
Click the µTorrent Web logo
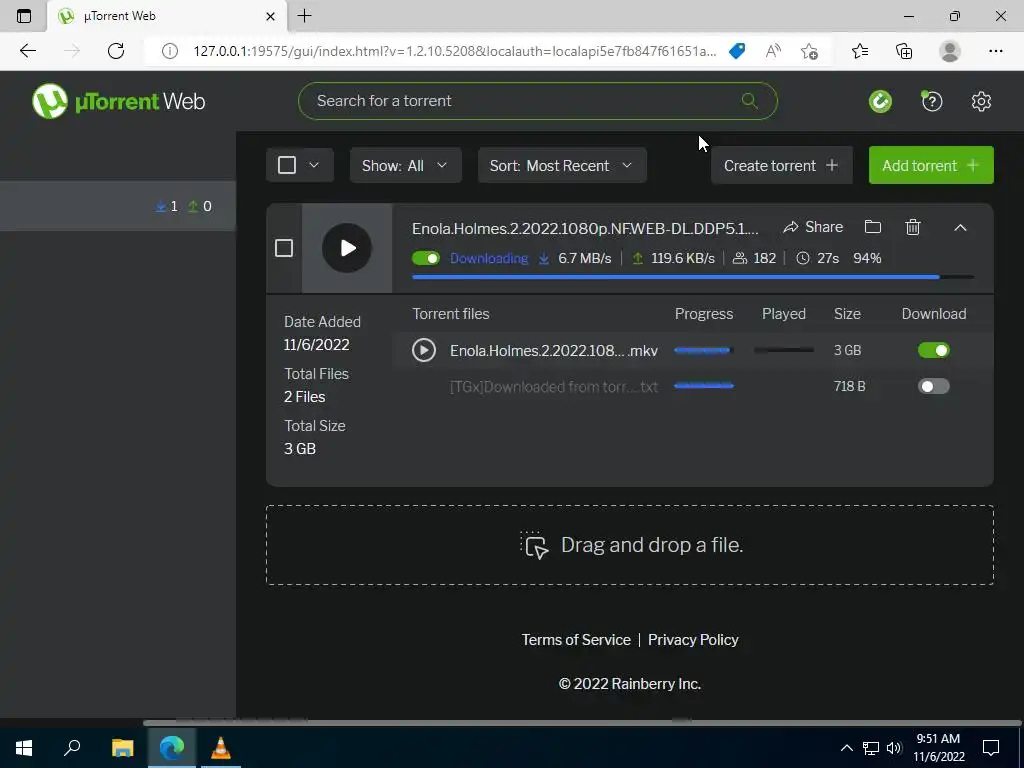click(x=119, y=101)
